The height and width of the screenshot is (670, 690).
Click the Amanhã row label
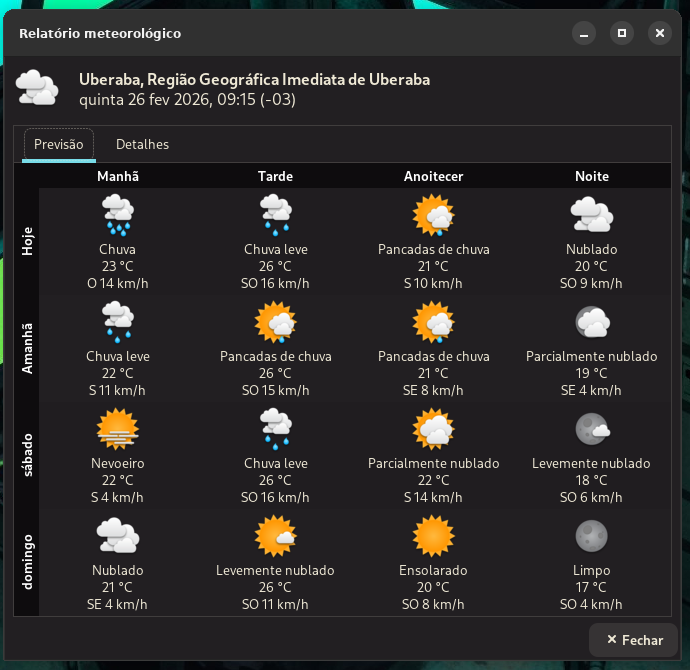tap(27, 349)
